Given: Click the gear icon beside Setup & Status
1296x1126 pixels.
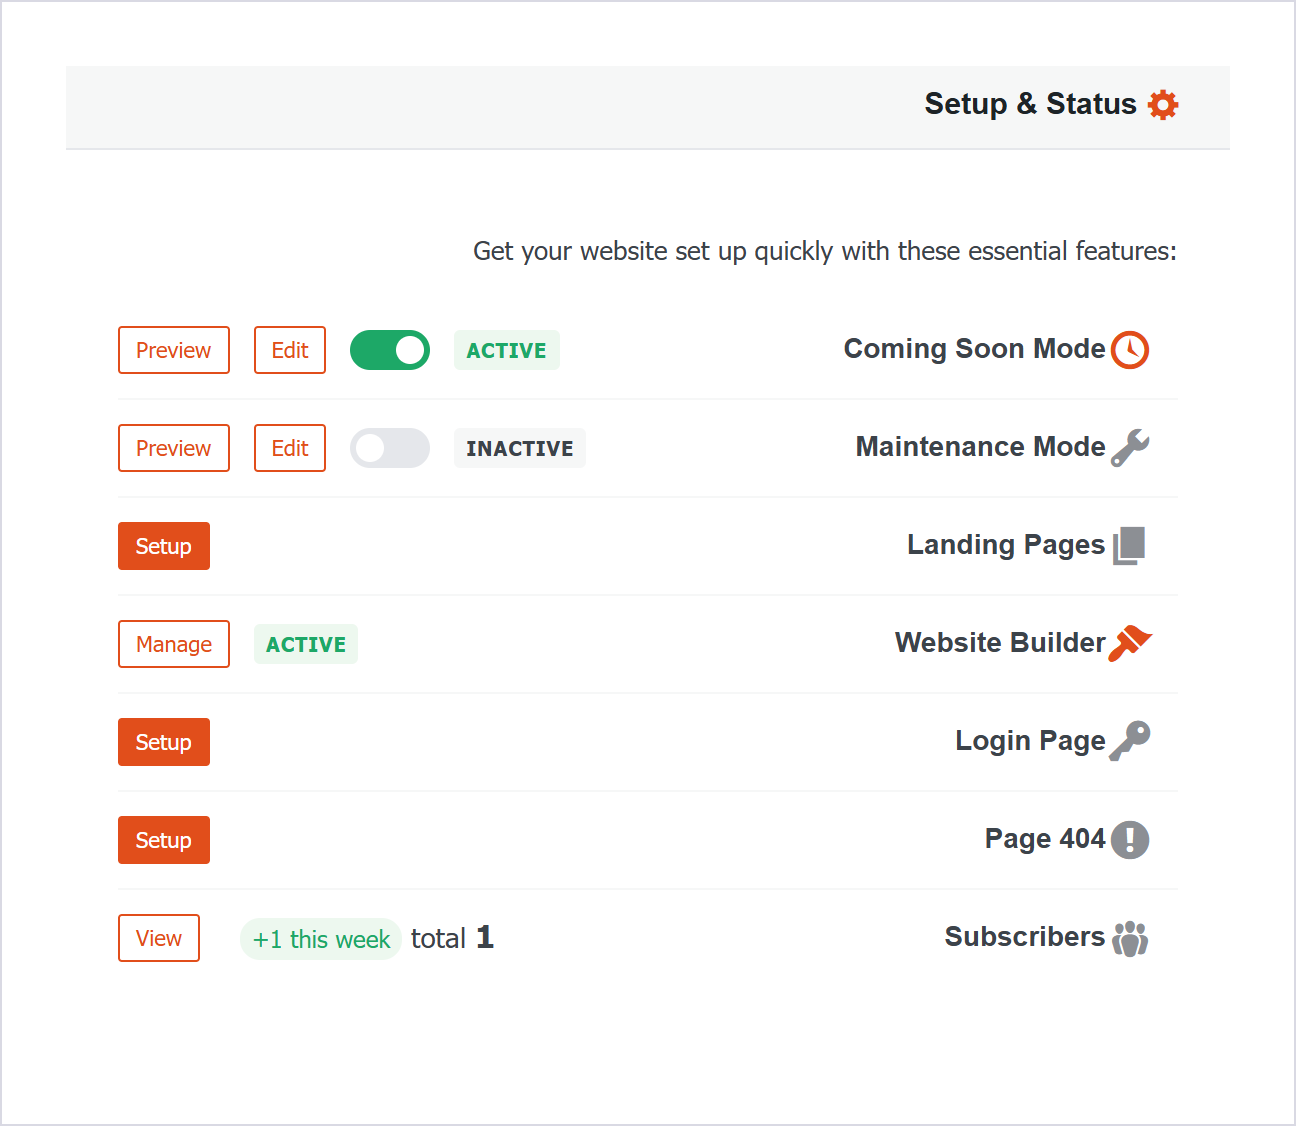Looking at the screenshot, I should (1163, 104).
